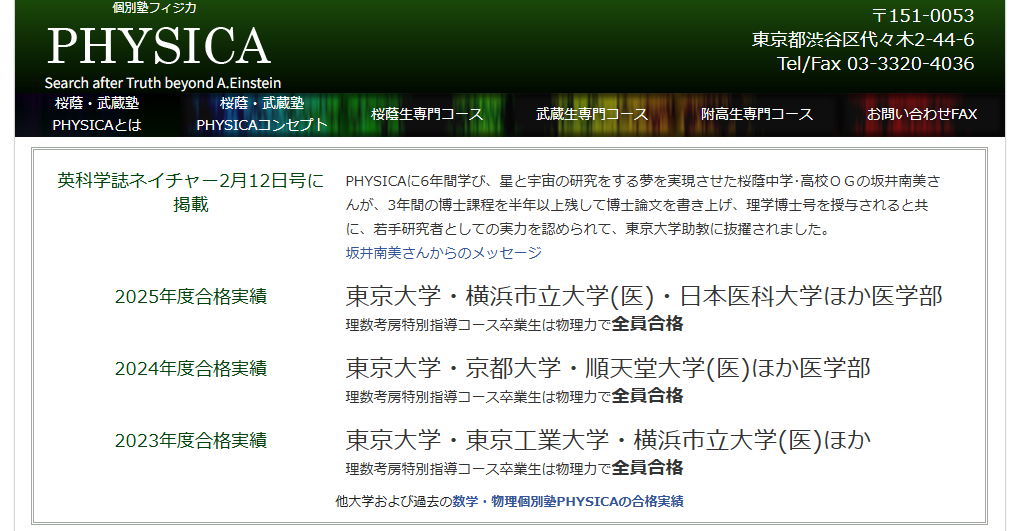The image size is (1016, 531).
Task: Click the Search after Truth beyond A.Einstein tagline
Action: (163, 83)
